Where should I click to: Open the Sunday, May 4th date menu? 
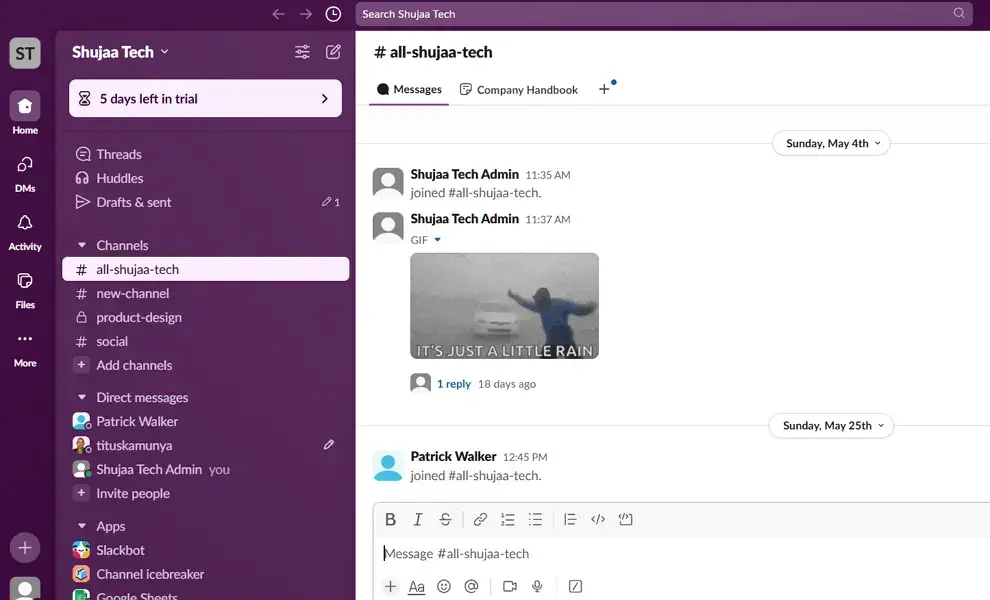[832, 143]
